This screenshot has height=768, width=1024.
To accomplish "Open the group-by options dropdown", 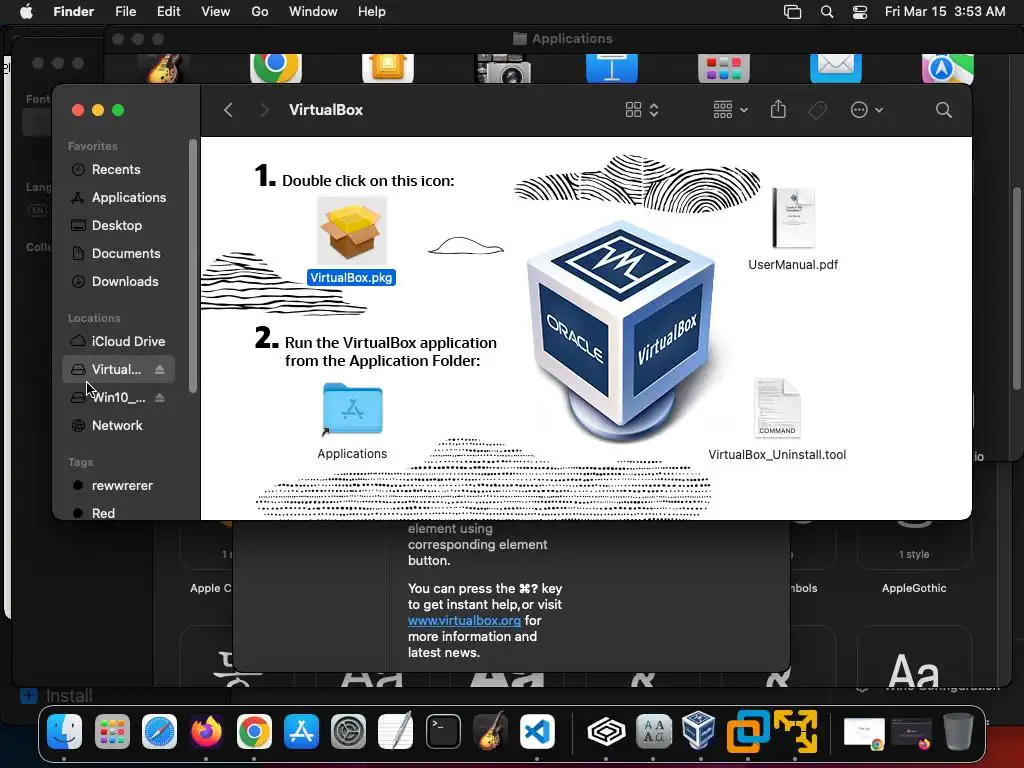I will pos(730,110).
